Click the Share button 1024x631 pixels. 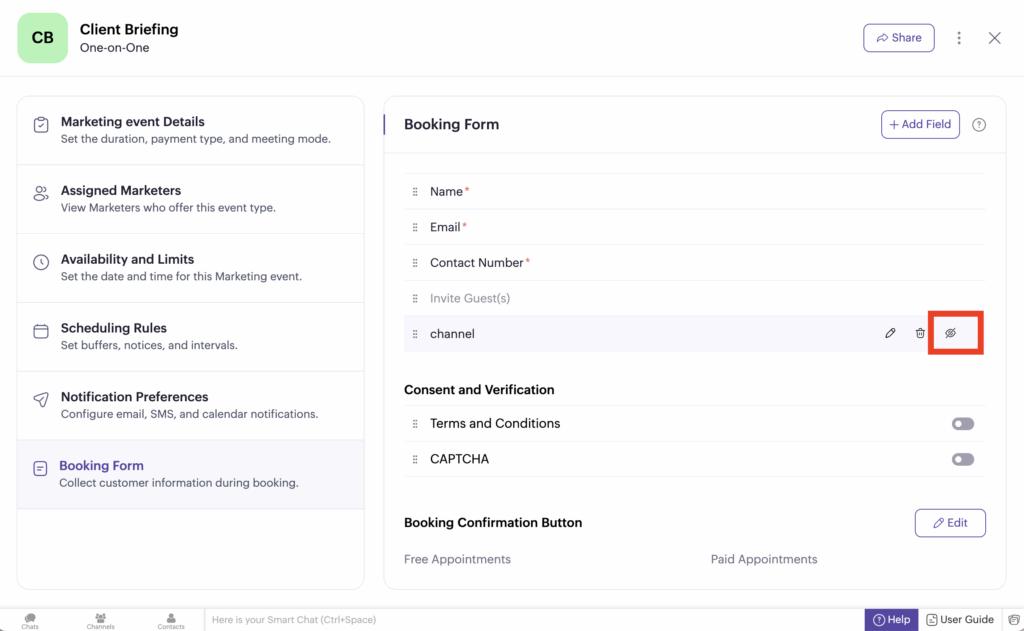898,38
